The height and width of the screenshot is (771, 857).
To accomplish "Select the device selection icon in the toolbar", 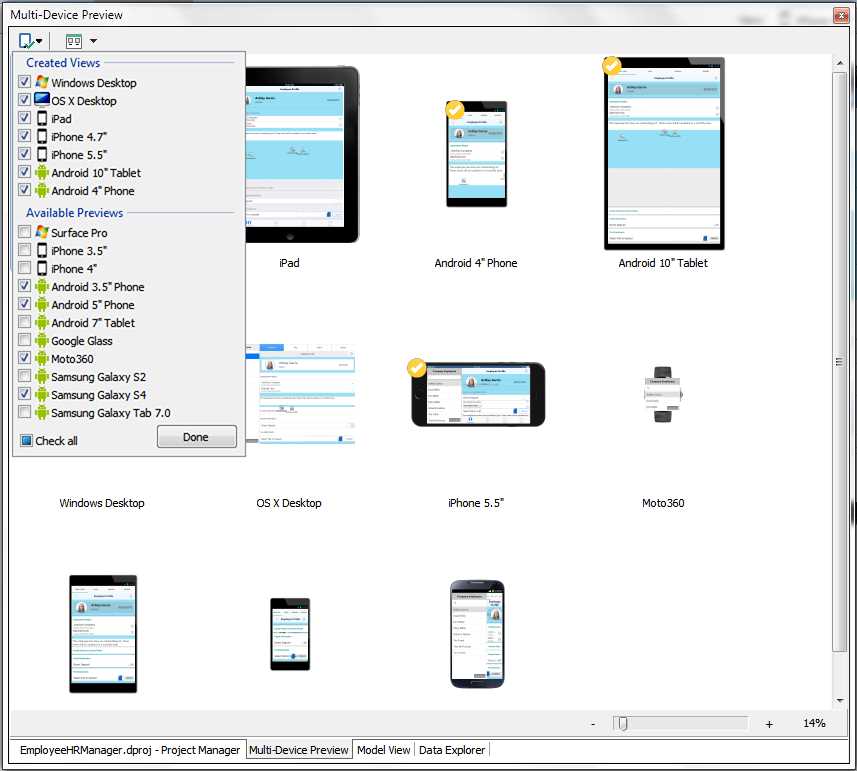I will point(24,39).
